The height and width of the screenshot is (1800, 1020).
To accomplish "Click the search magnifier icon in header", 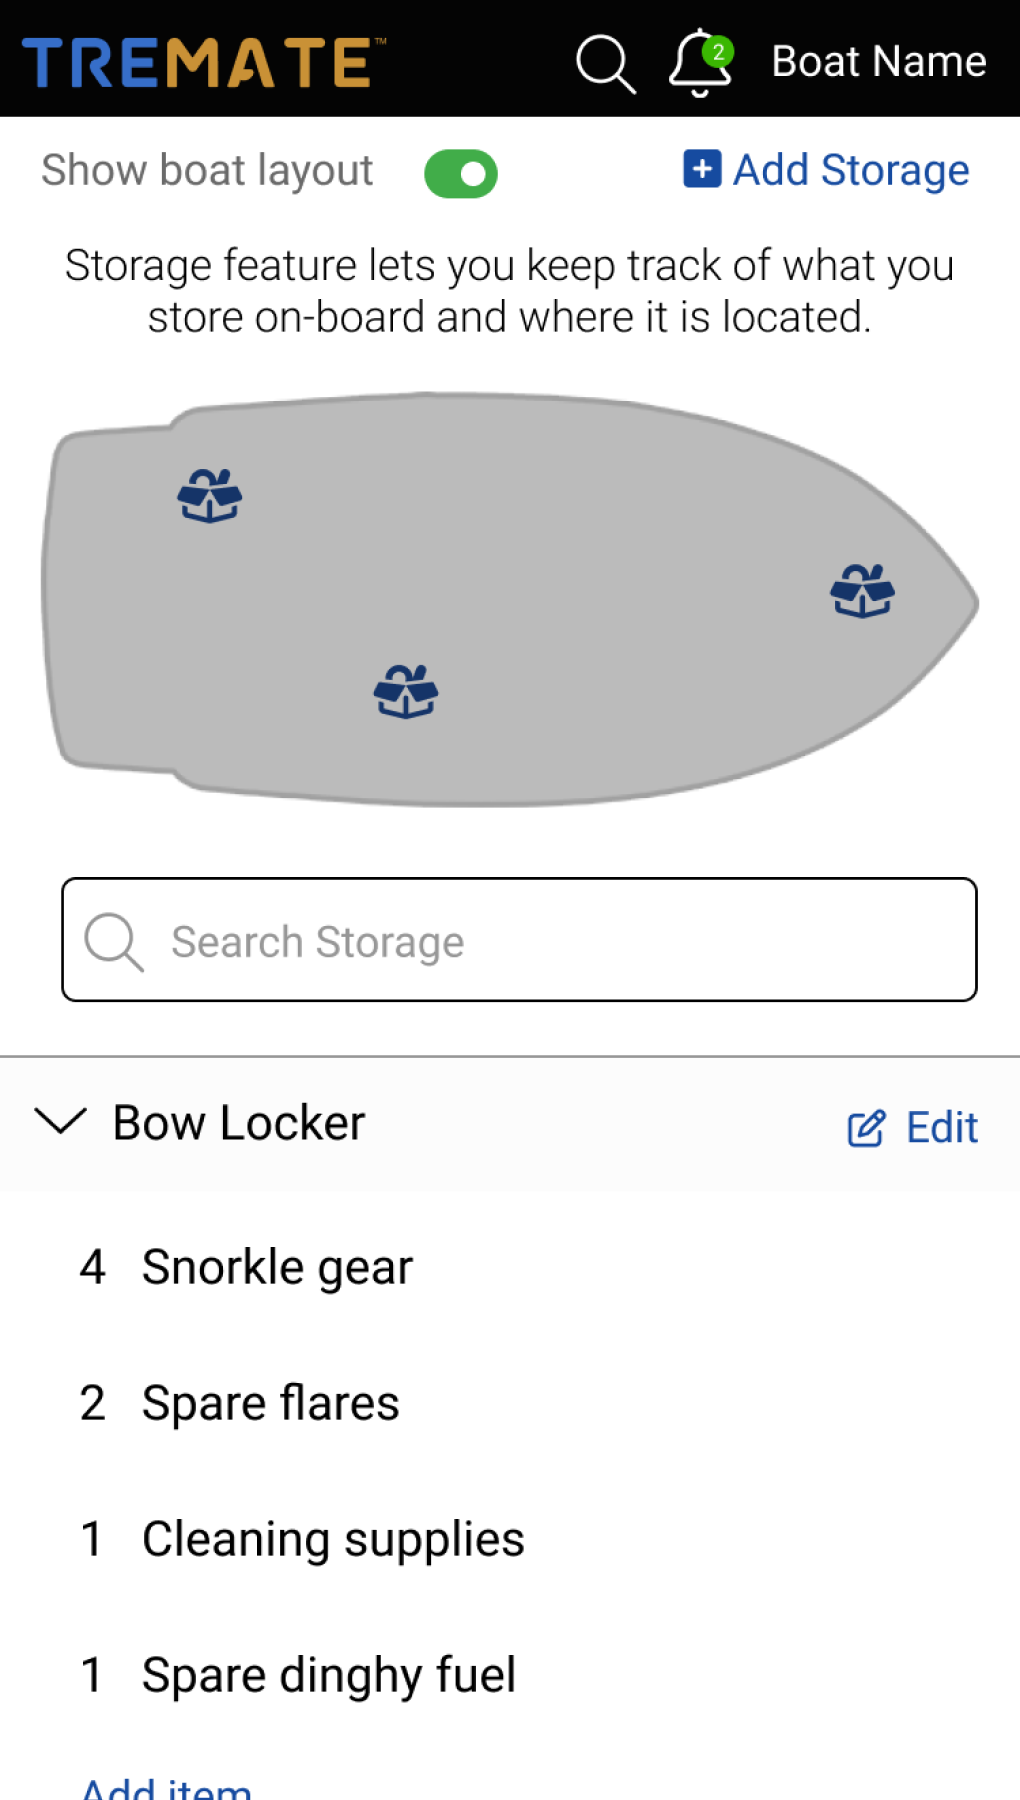I will pyautogui.click(x=605, y=63).
